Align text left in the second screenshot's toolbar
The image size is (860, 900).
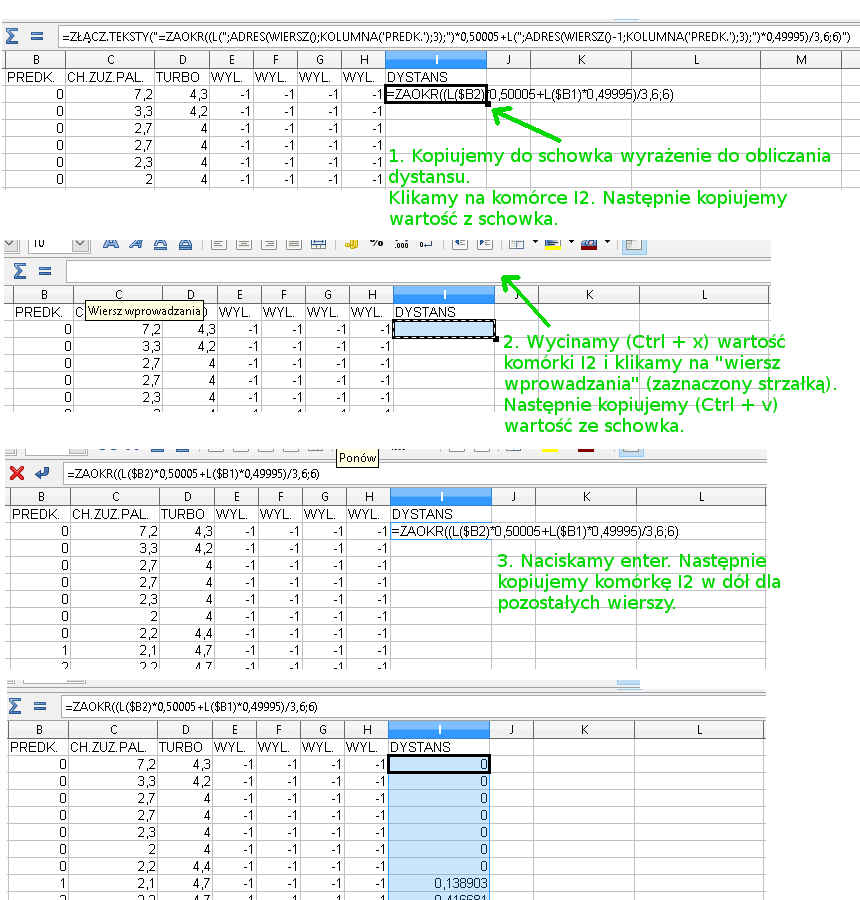click(x=218, y=244)
